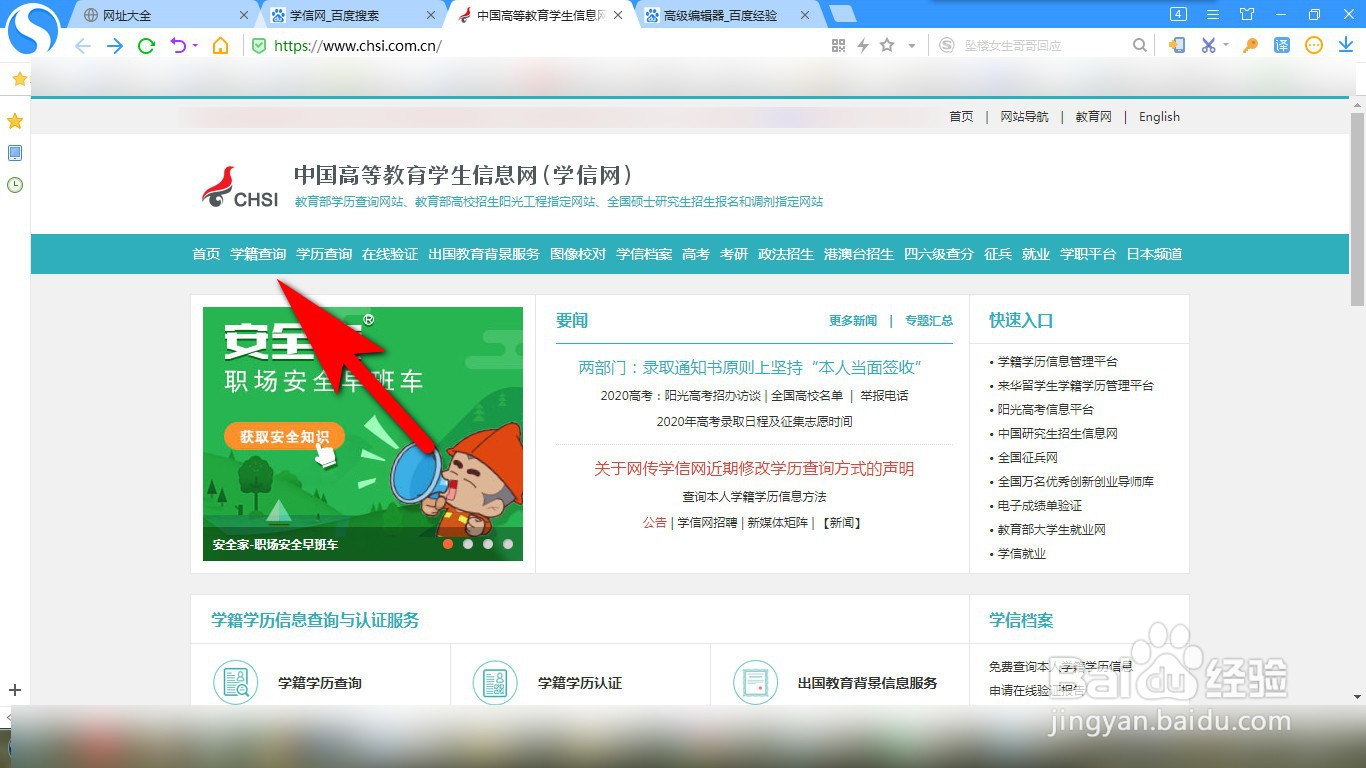The height and width of the screenshot is (768, 1366).
Task: Open the tab count box showing 4
Action: (x=1178, y=14)
